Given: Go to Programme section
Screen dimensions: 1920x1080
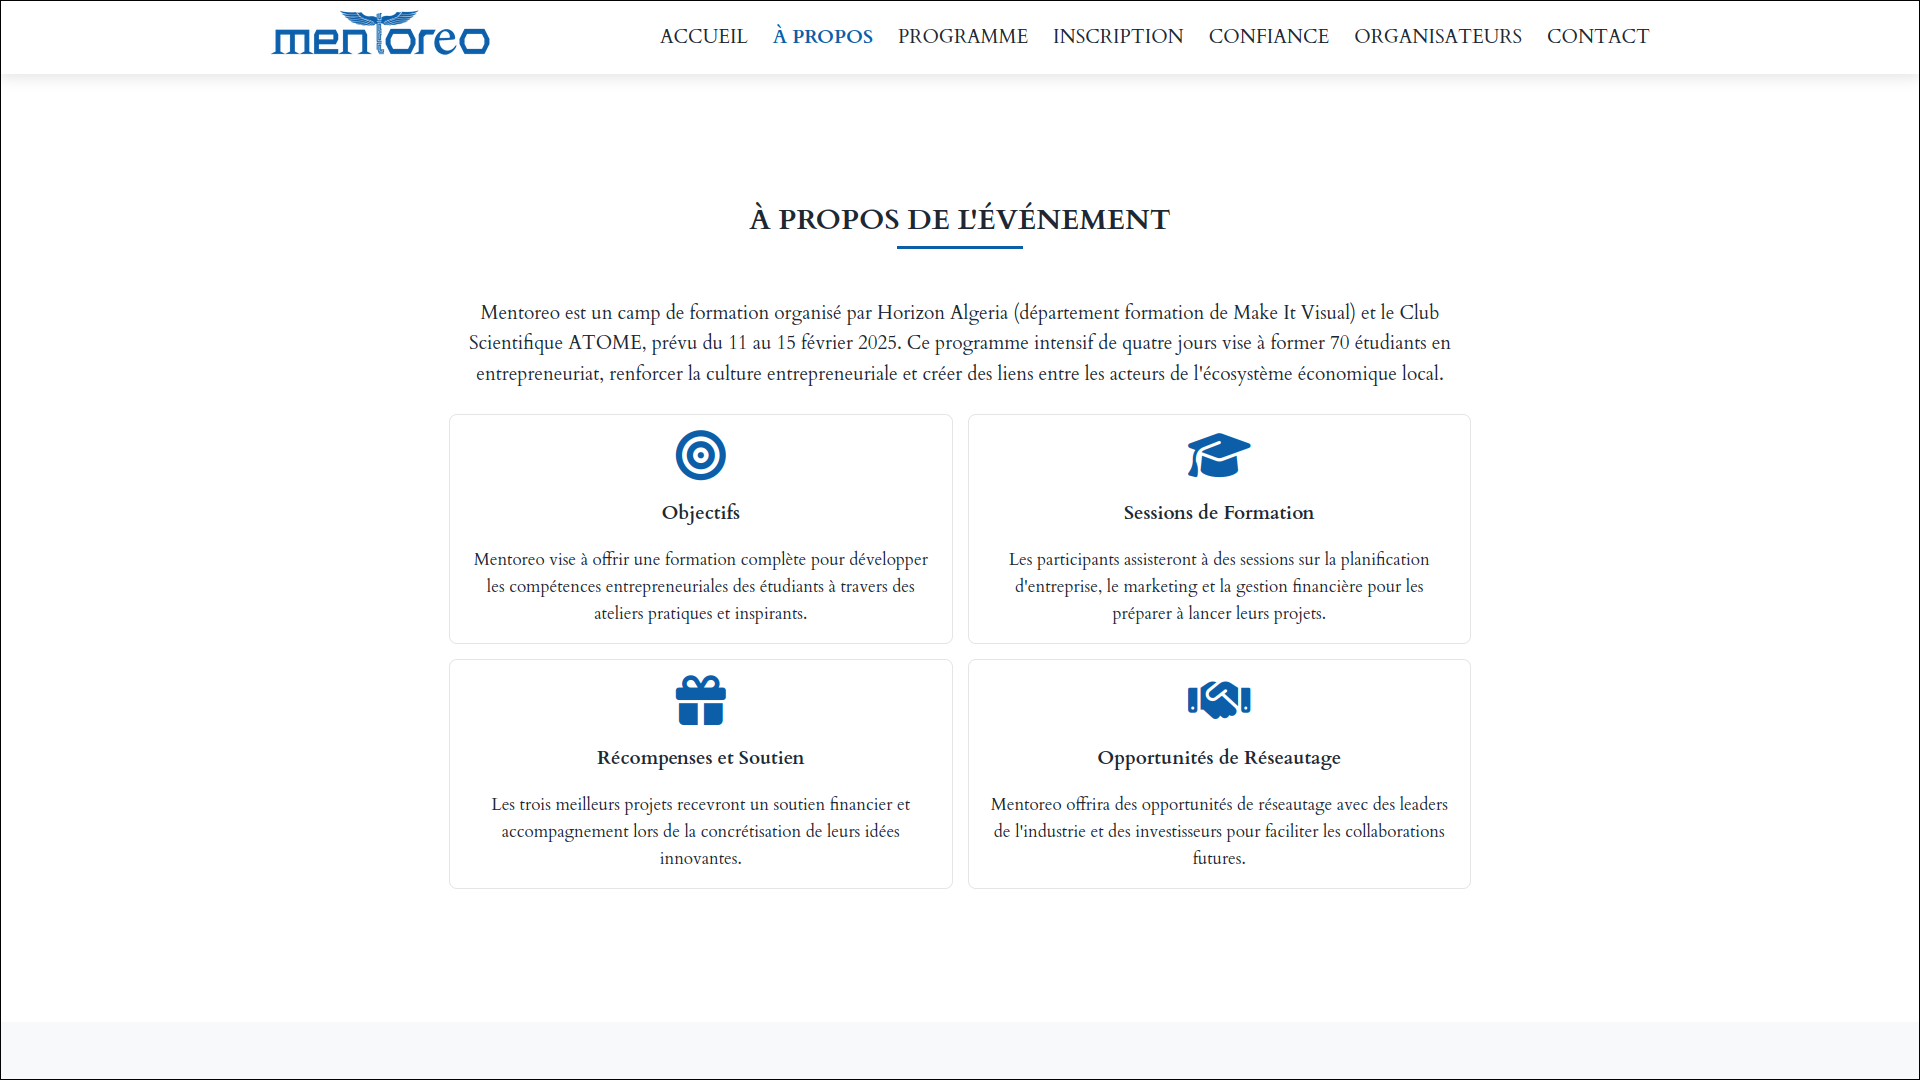Looking at the screenshot, I should point(962,37).
